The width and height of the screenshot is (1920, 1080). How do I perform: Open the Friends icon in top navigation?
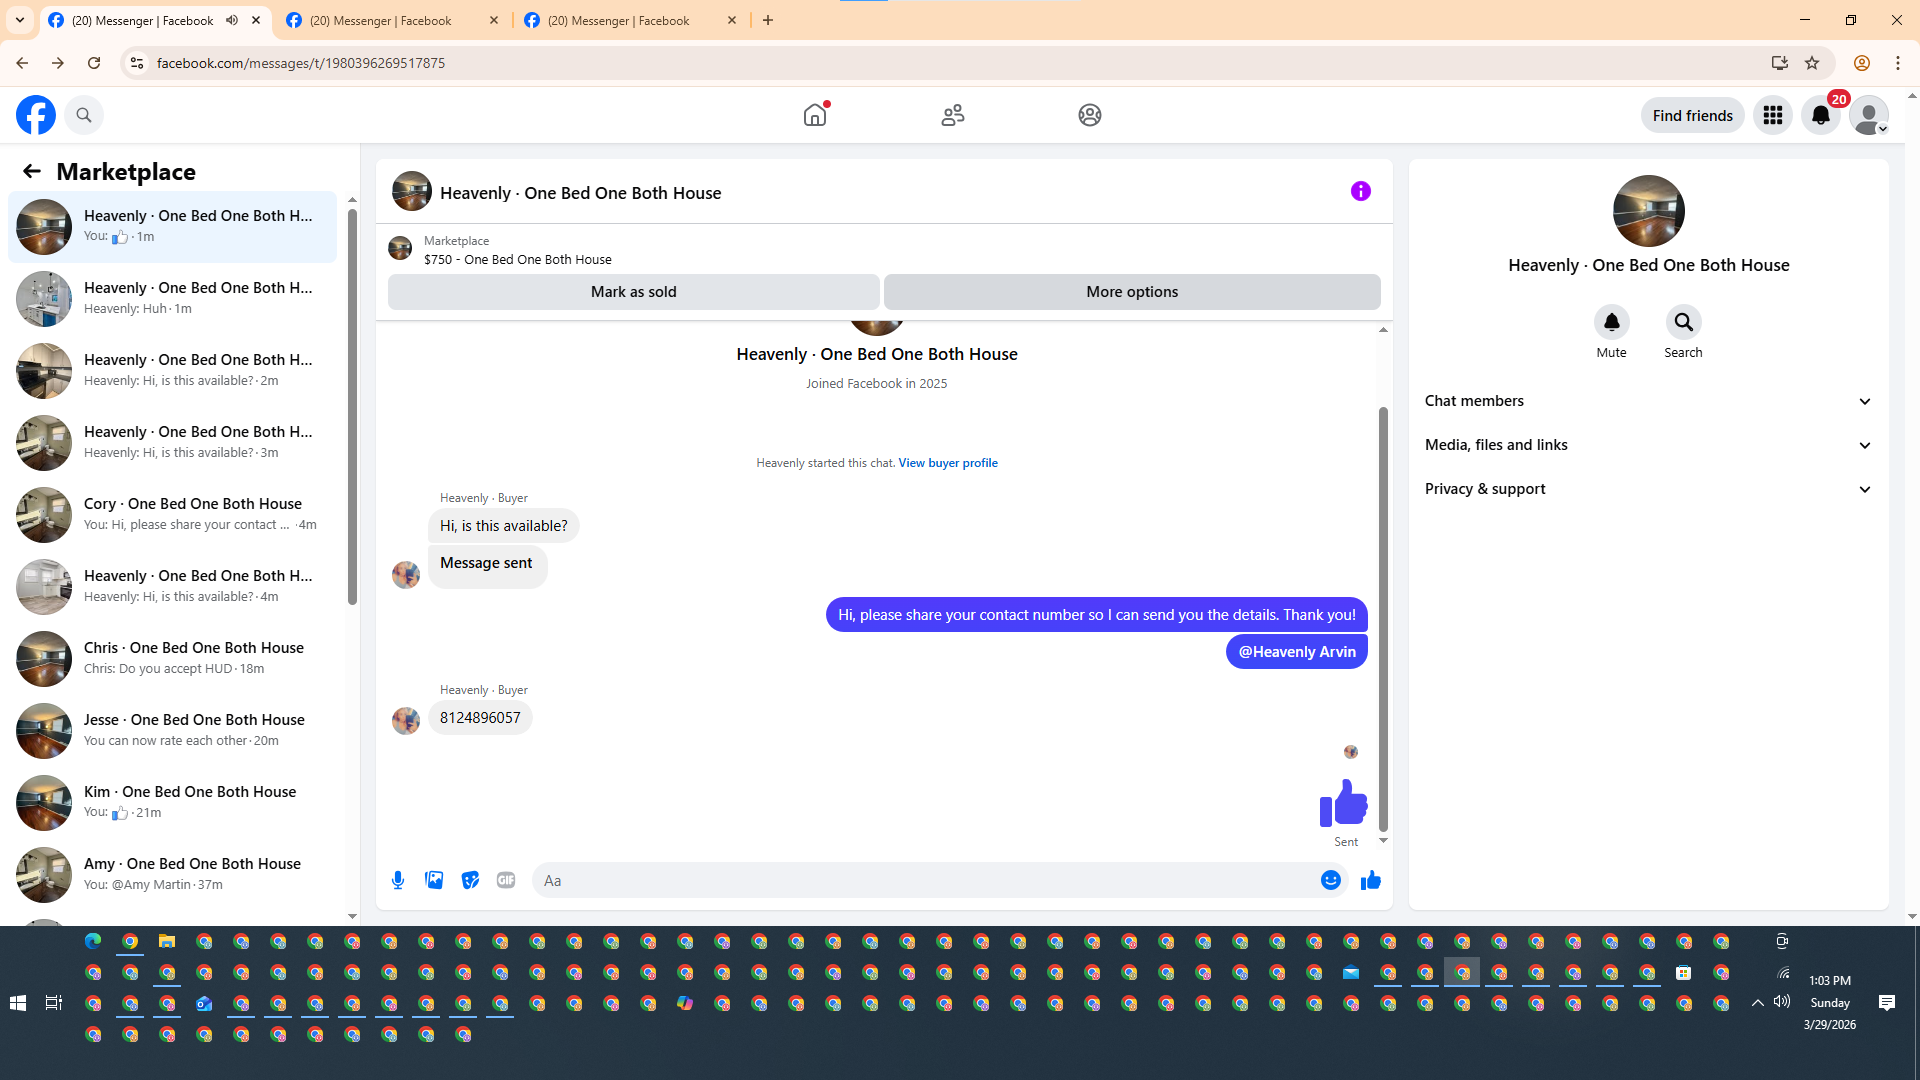click(953, 115)
